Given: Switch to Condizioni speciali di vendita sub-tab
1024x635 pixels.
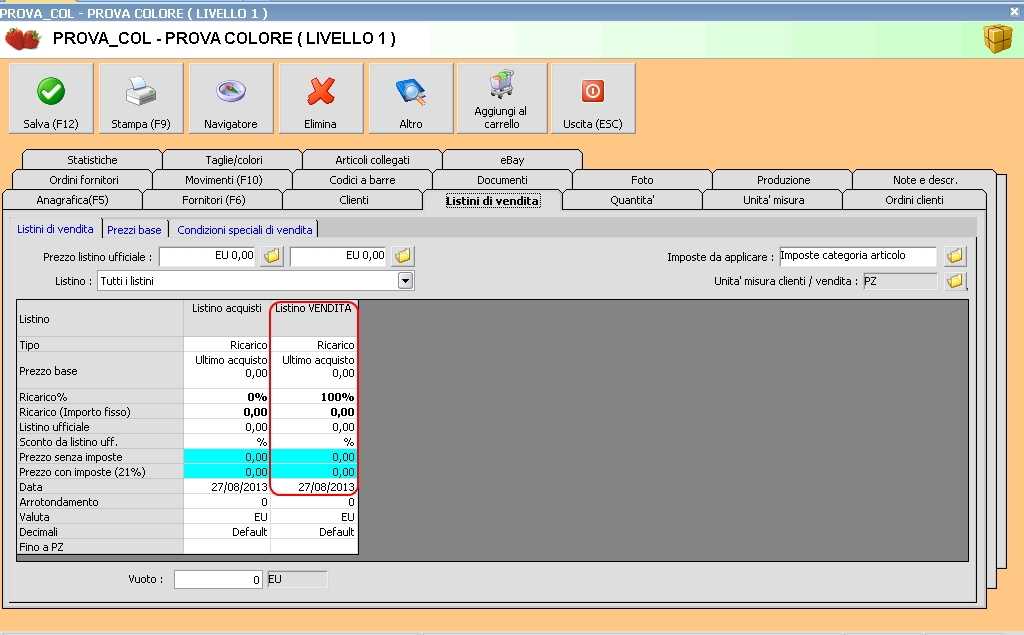Looking at the screenshot, I should click(x=244, y=230).
